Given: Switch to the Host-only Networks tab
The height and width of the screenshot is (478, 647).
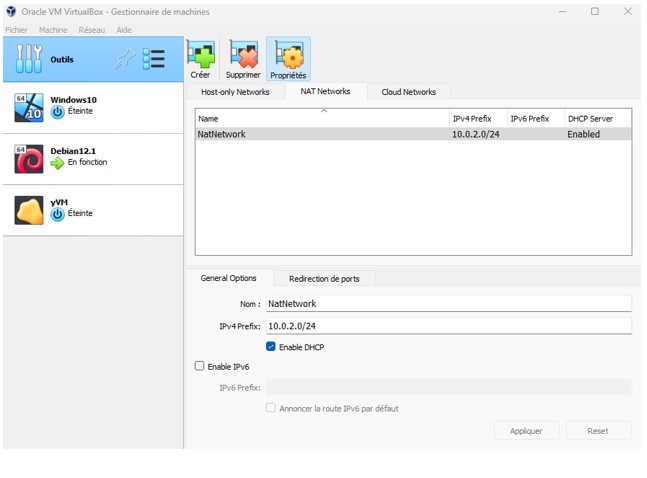Looking at the screenshot, I should [x=235, y=92].
